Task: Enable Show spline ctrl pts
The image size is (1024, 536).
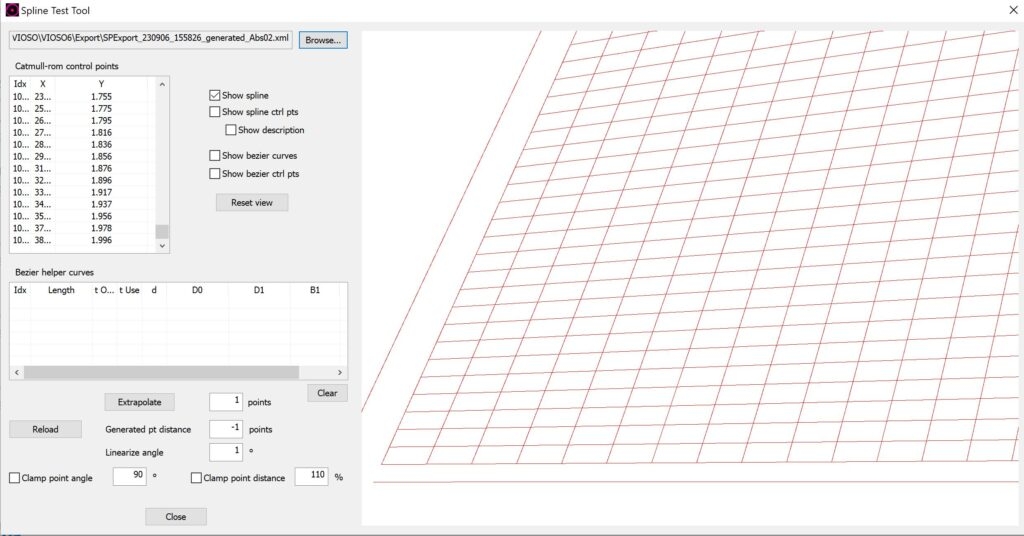Action: click(215, 112)
